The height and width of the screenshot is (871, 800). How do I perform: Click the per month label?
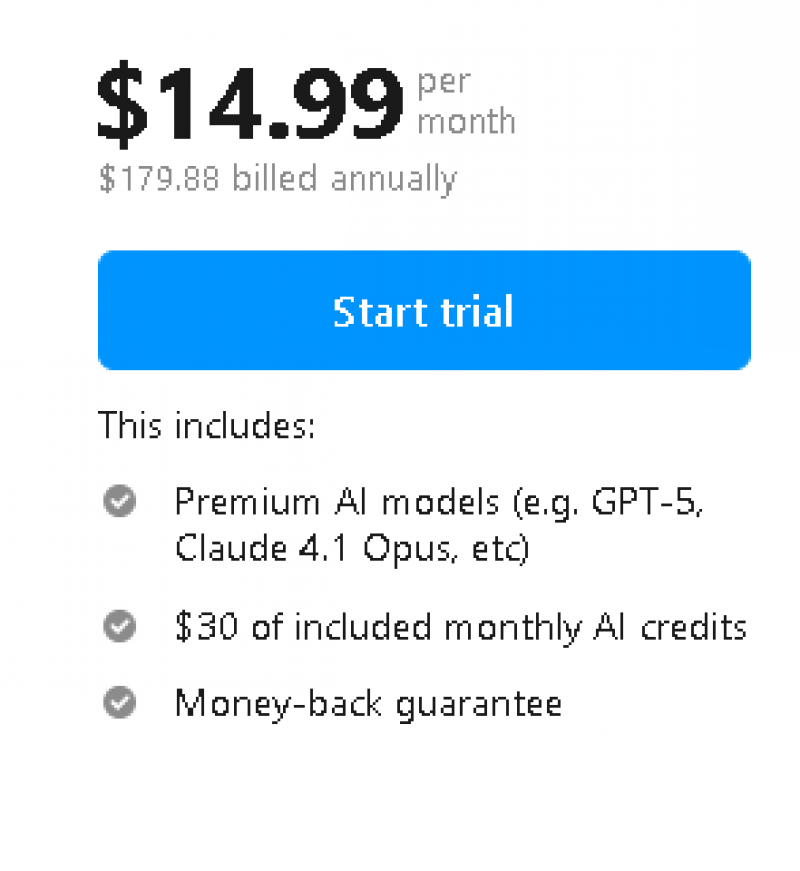466,100
